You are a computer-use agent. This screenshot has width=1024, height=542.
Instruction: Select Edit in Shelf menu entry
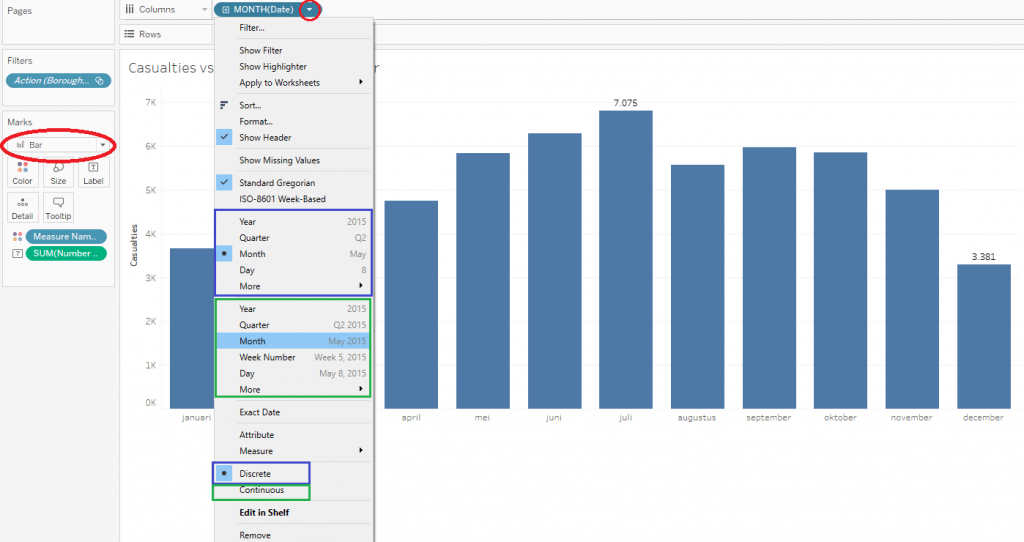point(264,513)
